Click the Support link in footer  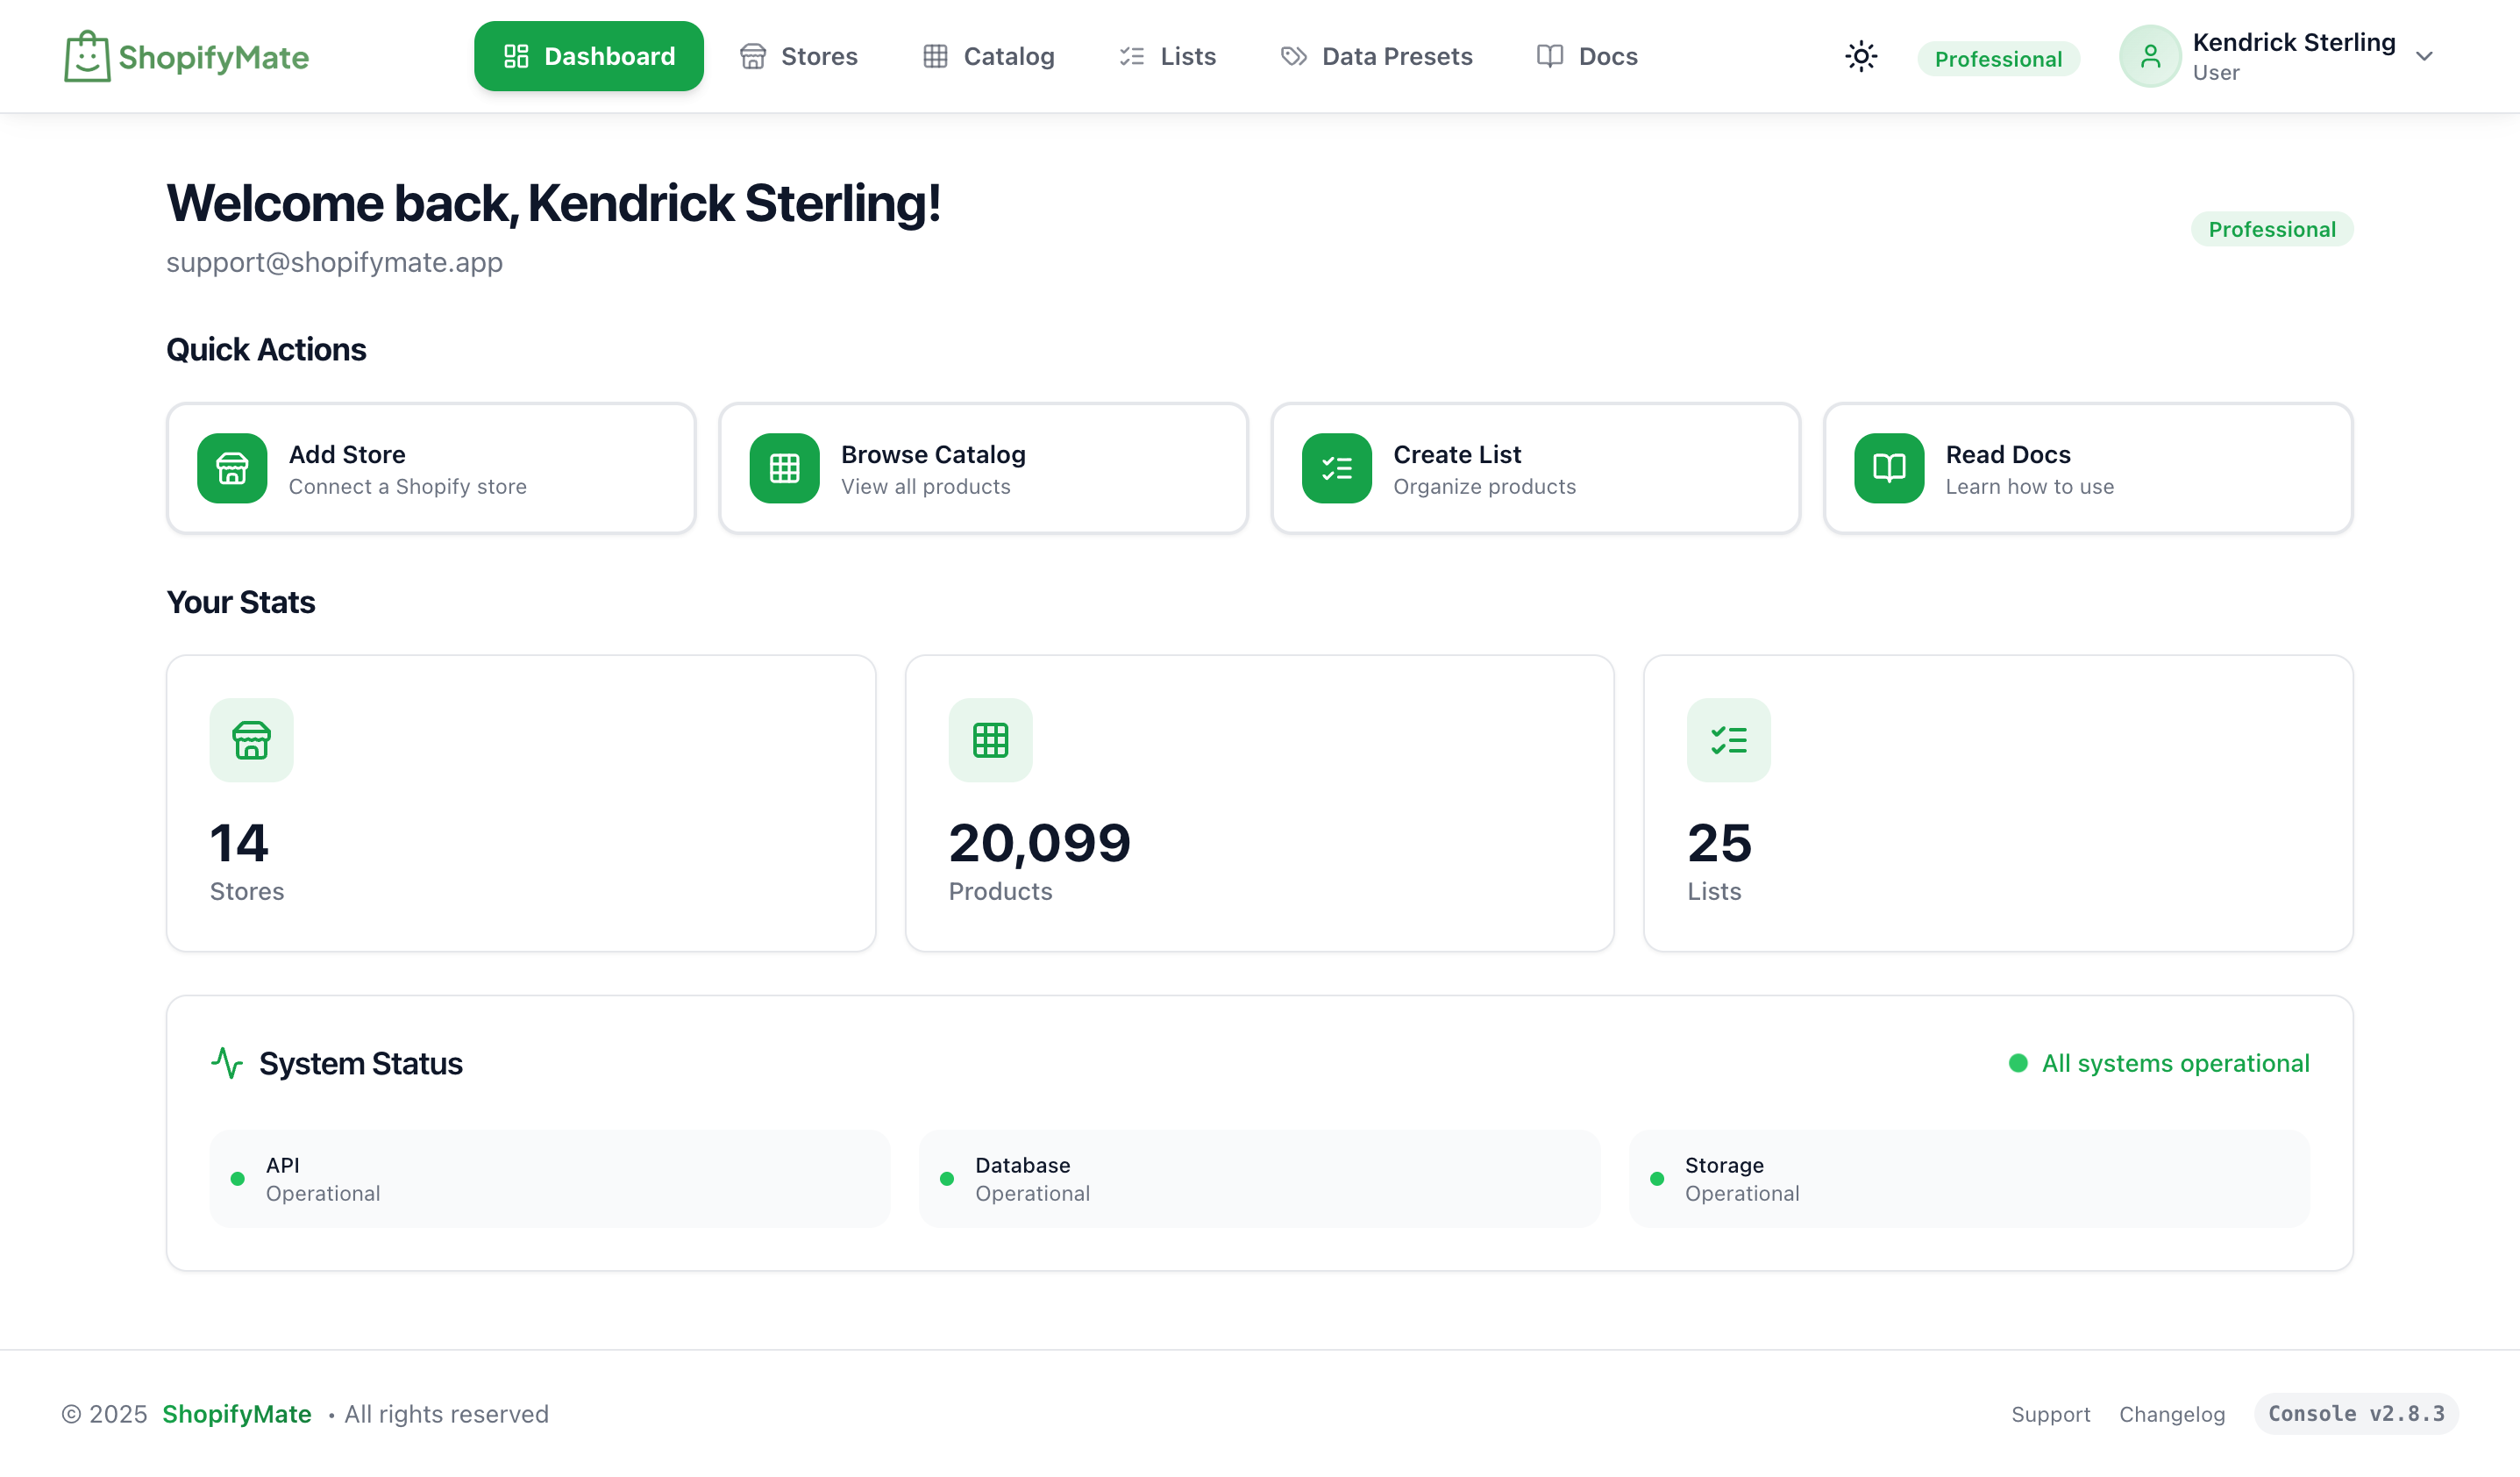tap(2051, 1413)
